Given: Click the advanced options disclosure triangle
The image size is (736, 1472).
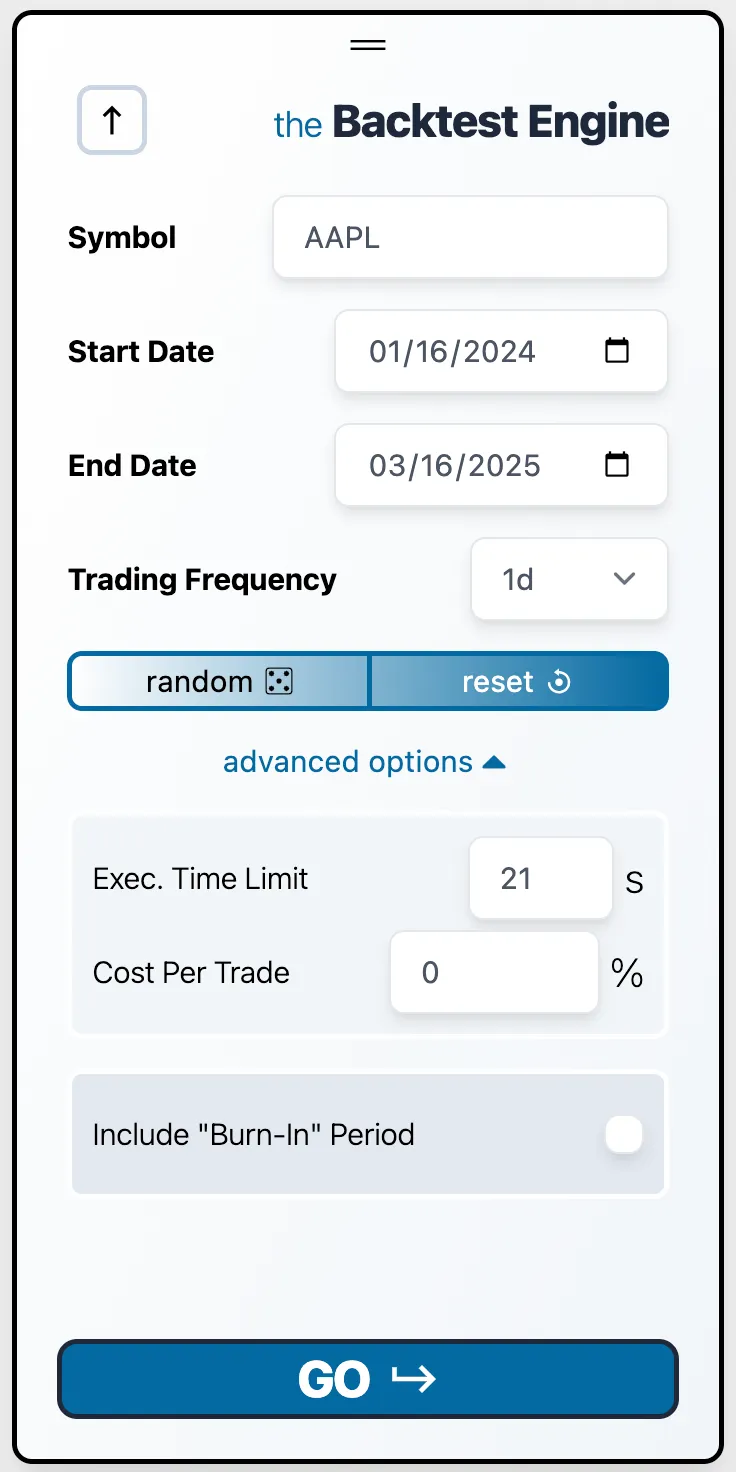Looking at the screenshot, I should pos(495,760).
